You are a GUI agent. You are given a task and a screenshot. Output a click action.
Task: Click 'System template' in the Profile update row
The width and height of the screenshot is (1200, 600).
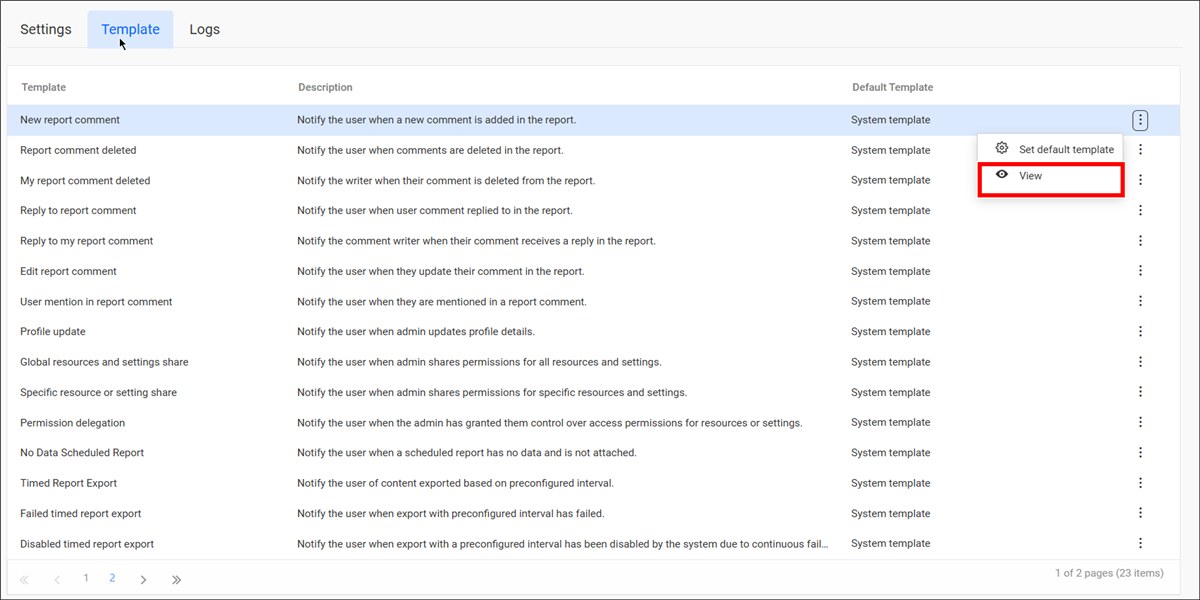[x=890, y=332]
